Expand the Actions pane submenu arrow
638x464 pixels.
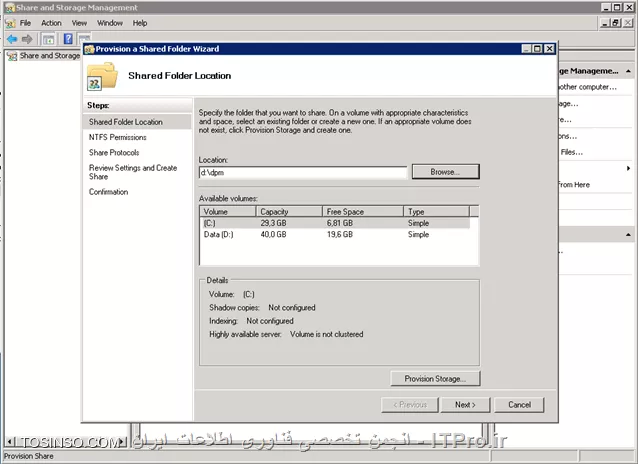(x=629, y=169)
